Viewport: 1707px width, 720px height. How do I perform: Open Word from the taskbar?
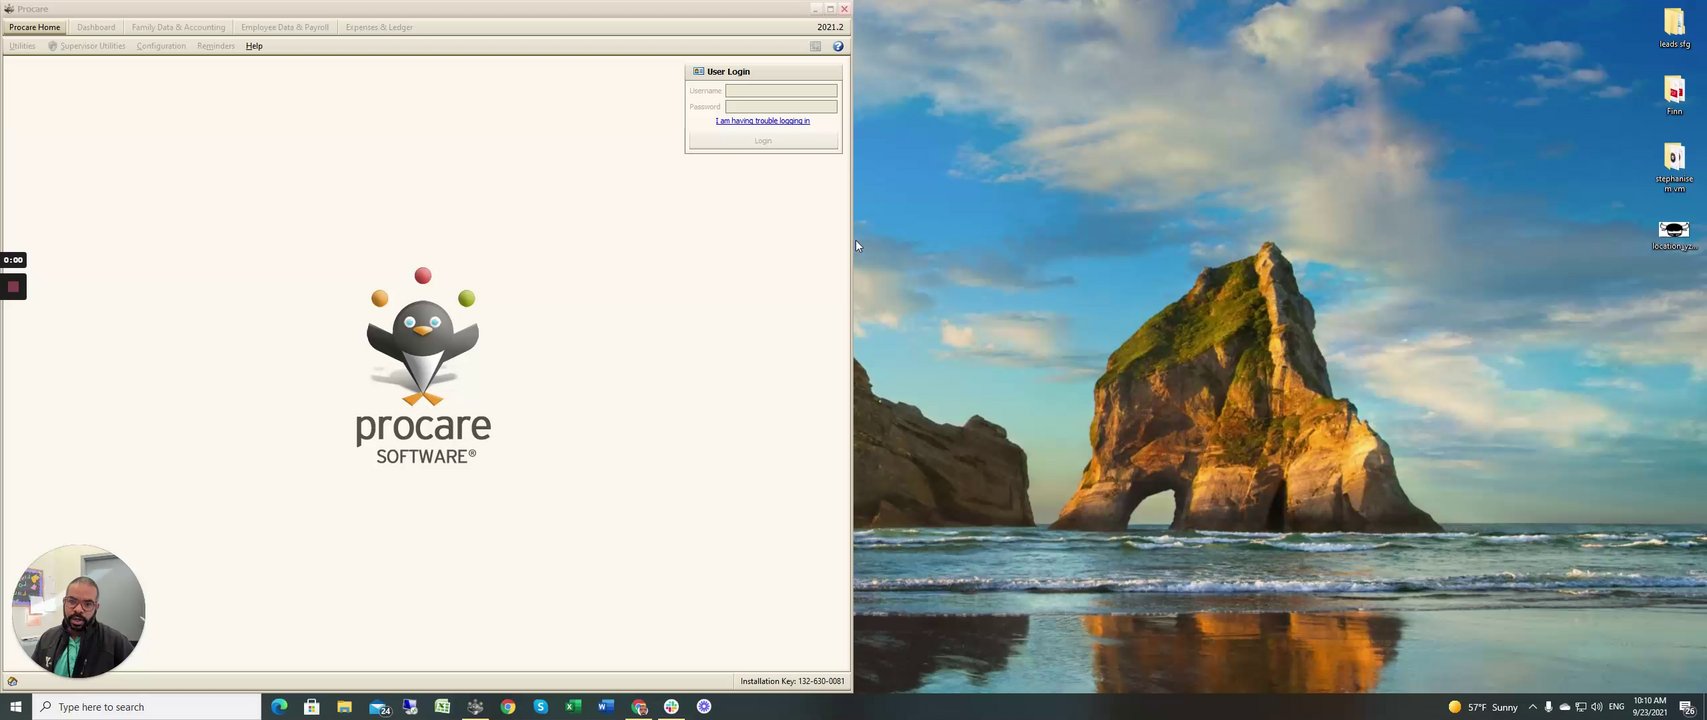(x=606, y=707)
